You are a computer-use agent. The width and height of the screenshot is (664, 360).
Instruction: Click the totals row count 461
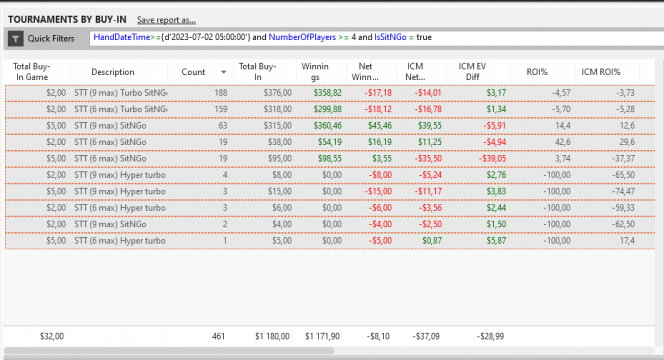pos(218,336)
